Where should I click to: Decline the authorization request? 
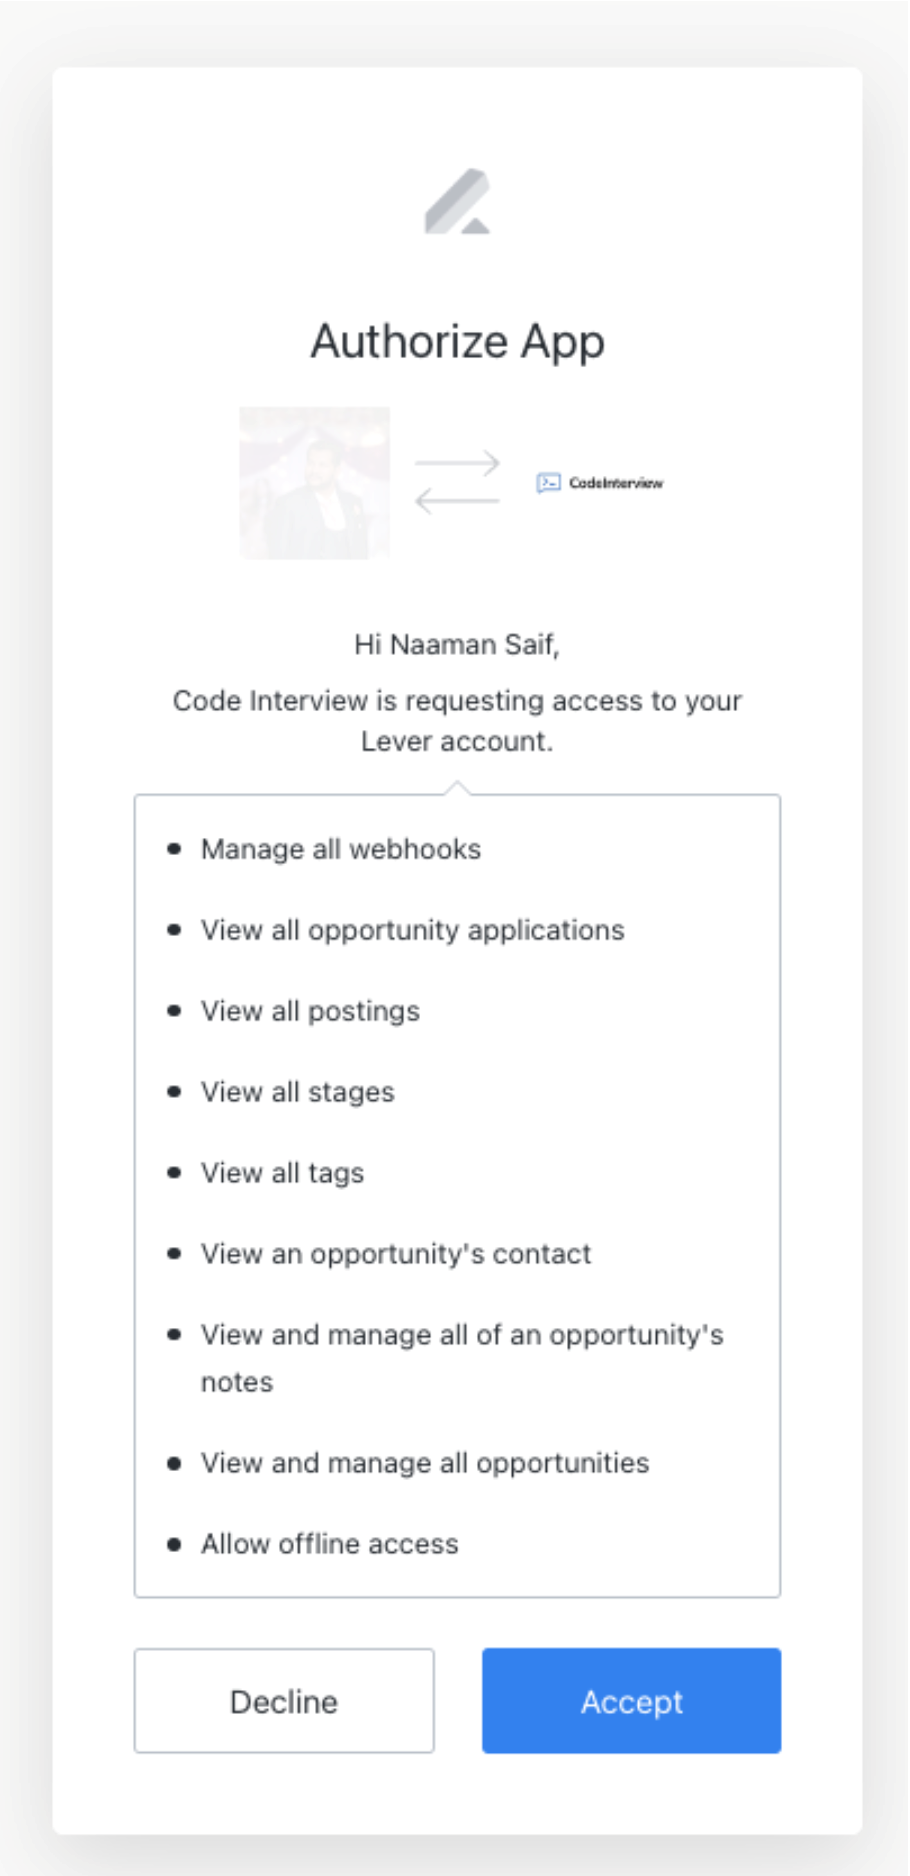(283, 1701)
